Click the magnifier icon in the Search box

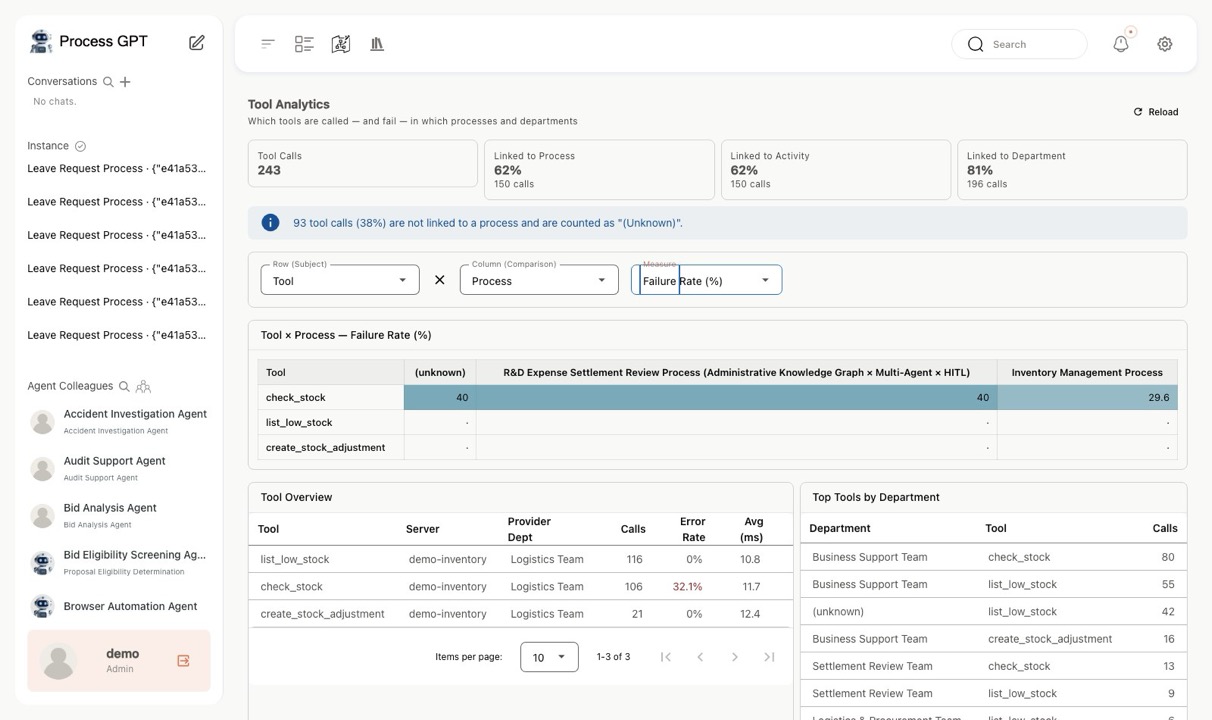[x=976, y=44]
